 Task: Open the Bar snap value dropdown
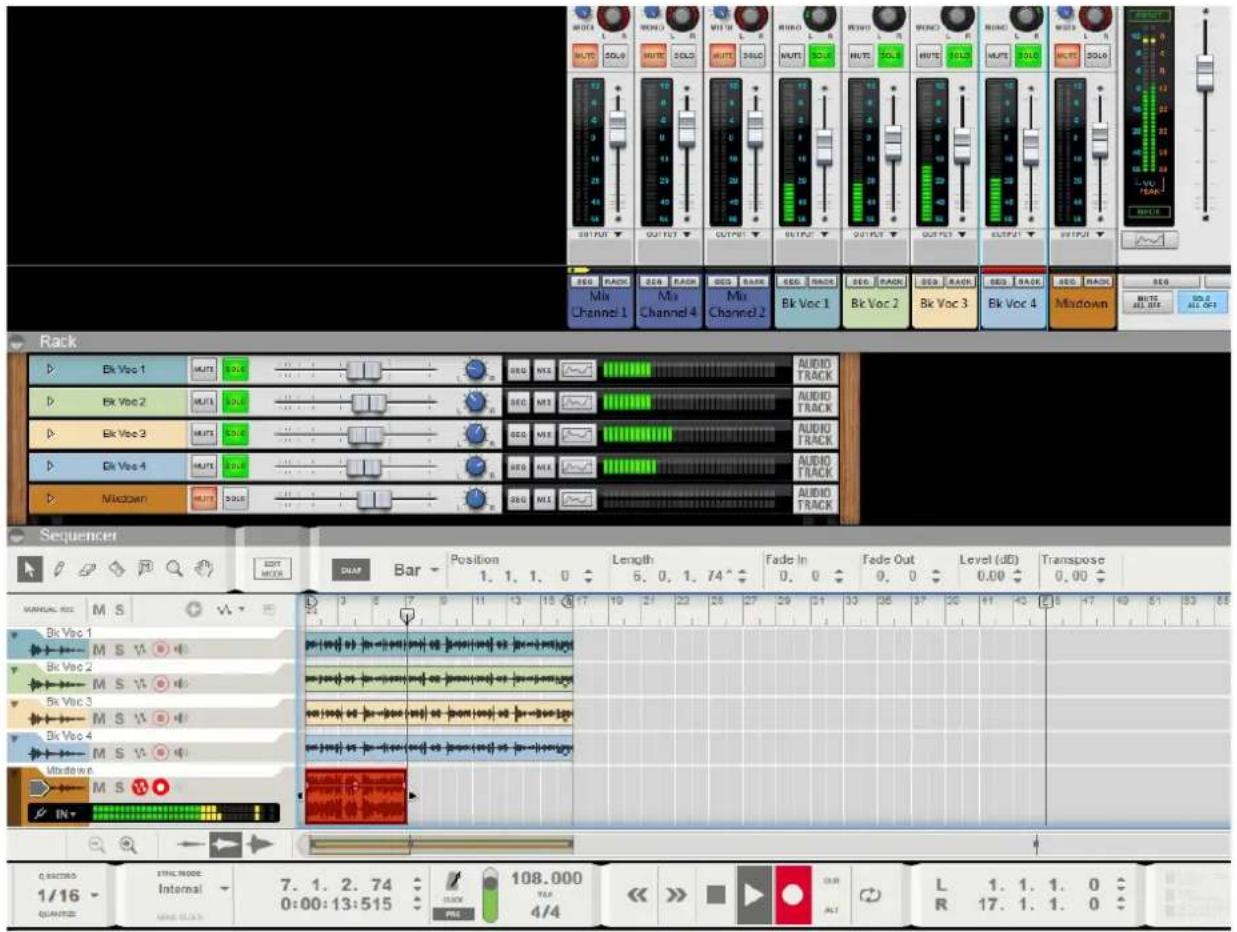point(417,571)
